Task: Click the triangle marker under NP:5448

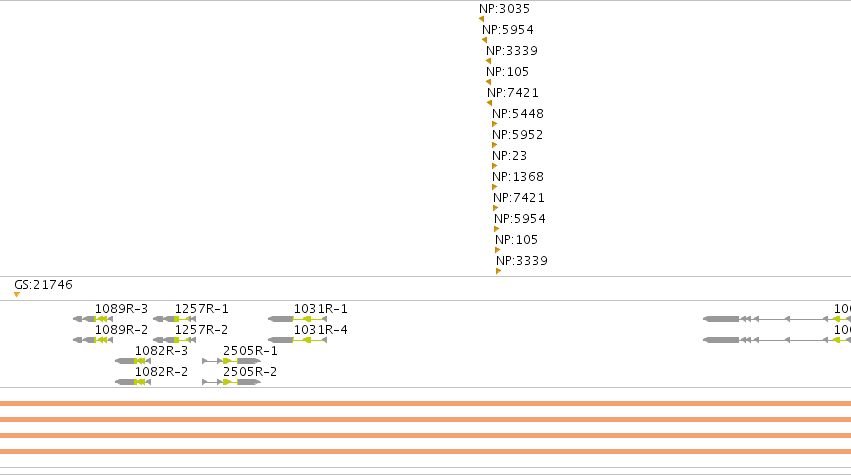Action: 494,124
